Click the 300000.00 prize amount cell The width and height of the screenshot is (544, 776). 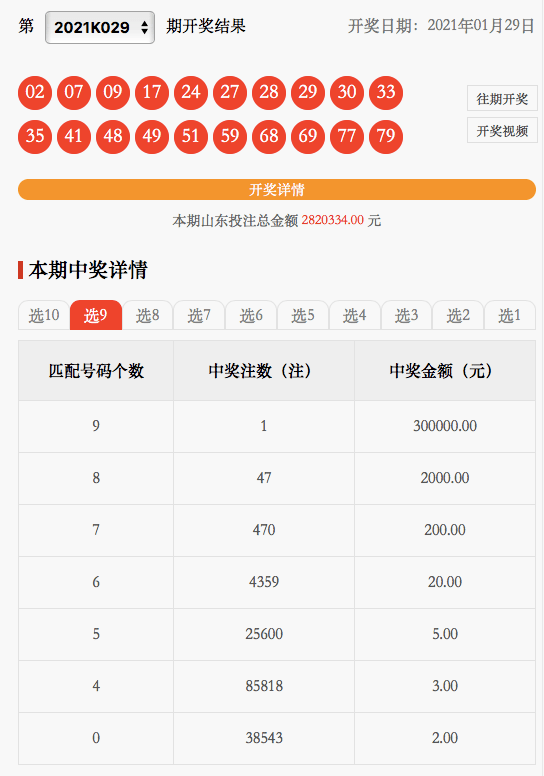[445, 426]
